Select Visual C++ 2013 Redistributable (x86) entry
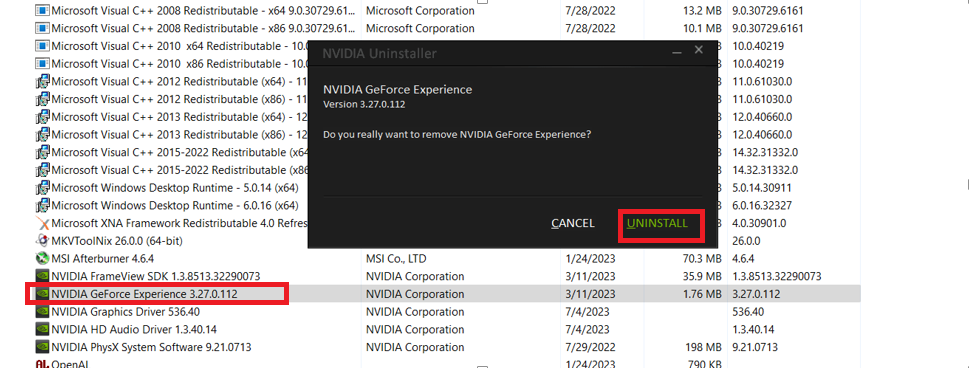 click(179, 134)
